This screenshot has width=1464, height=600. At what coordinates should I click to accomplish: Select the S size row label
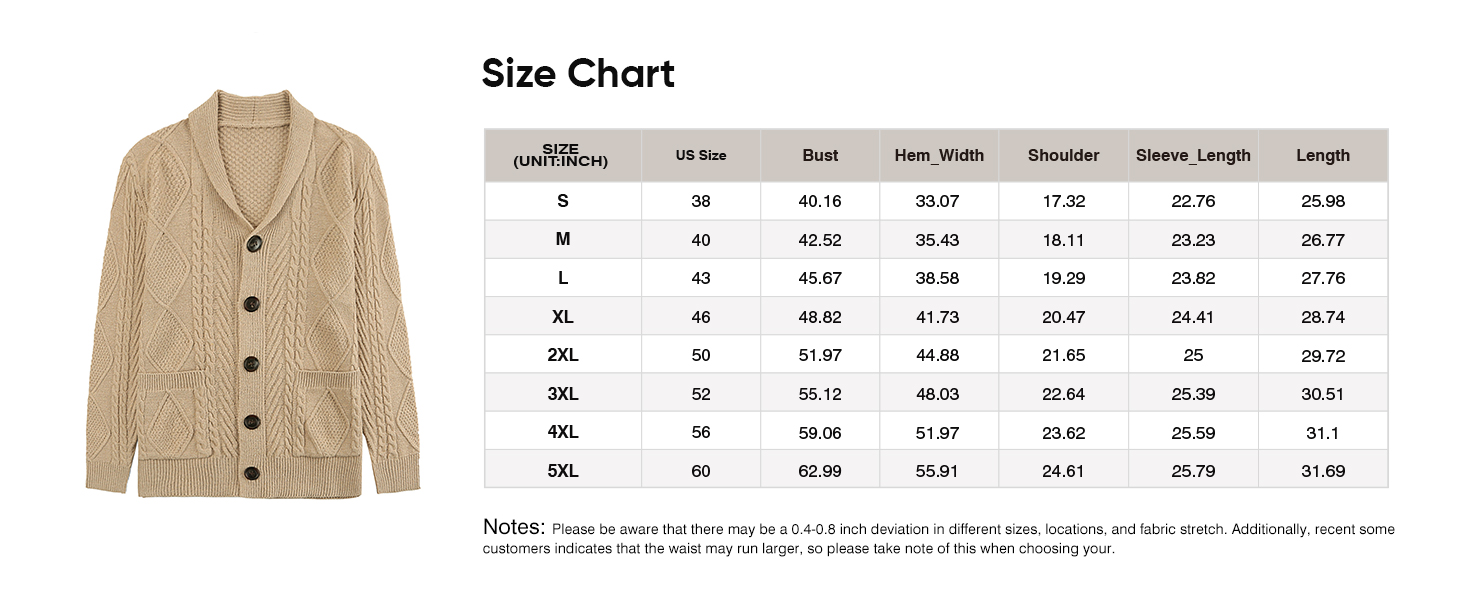pyautogui.click(x=563, y=201)
